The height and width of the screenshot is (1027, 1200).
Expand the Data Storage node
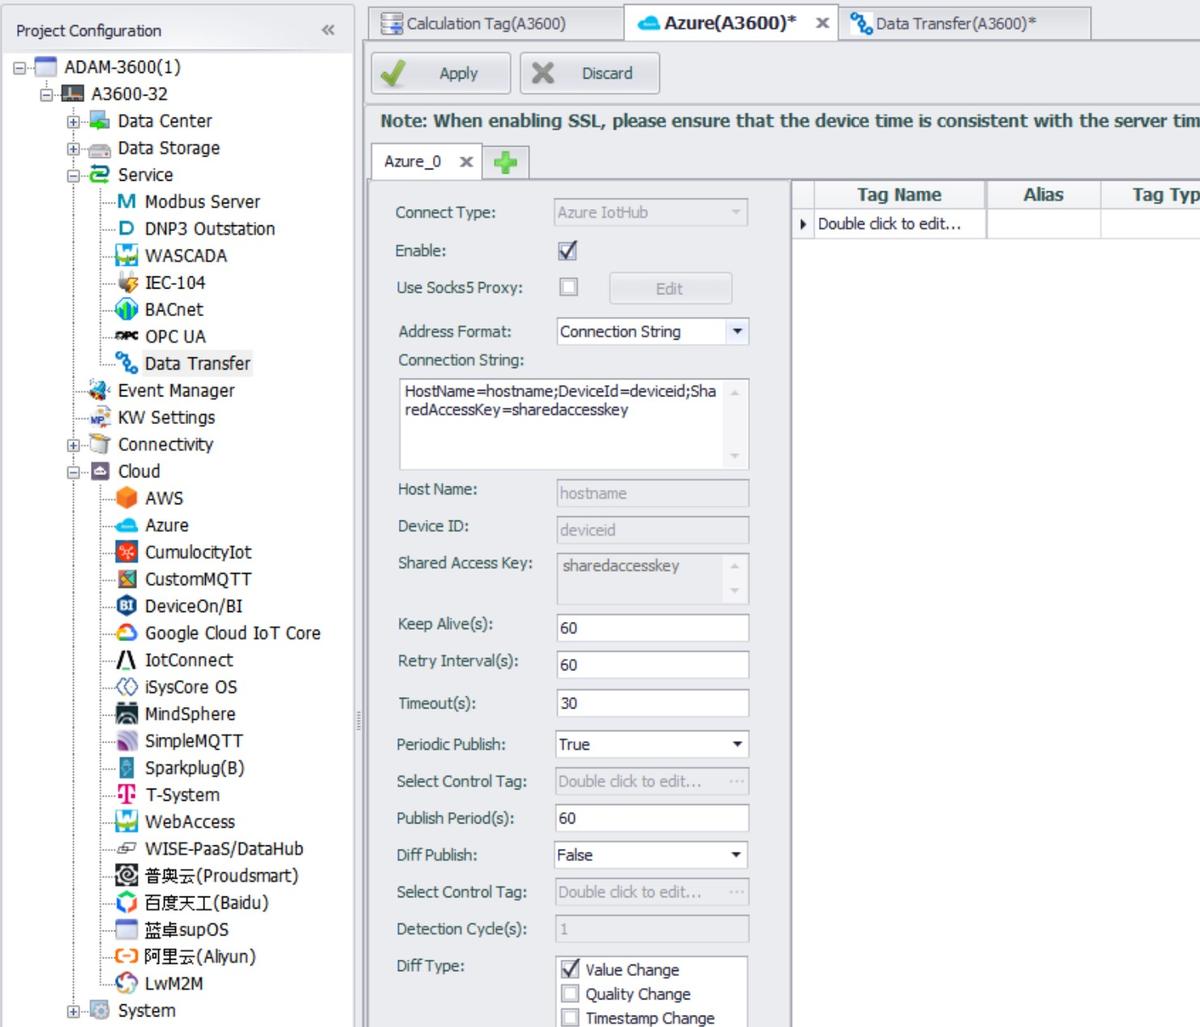(73, 149)
